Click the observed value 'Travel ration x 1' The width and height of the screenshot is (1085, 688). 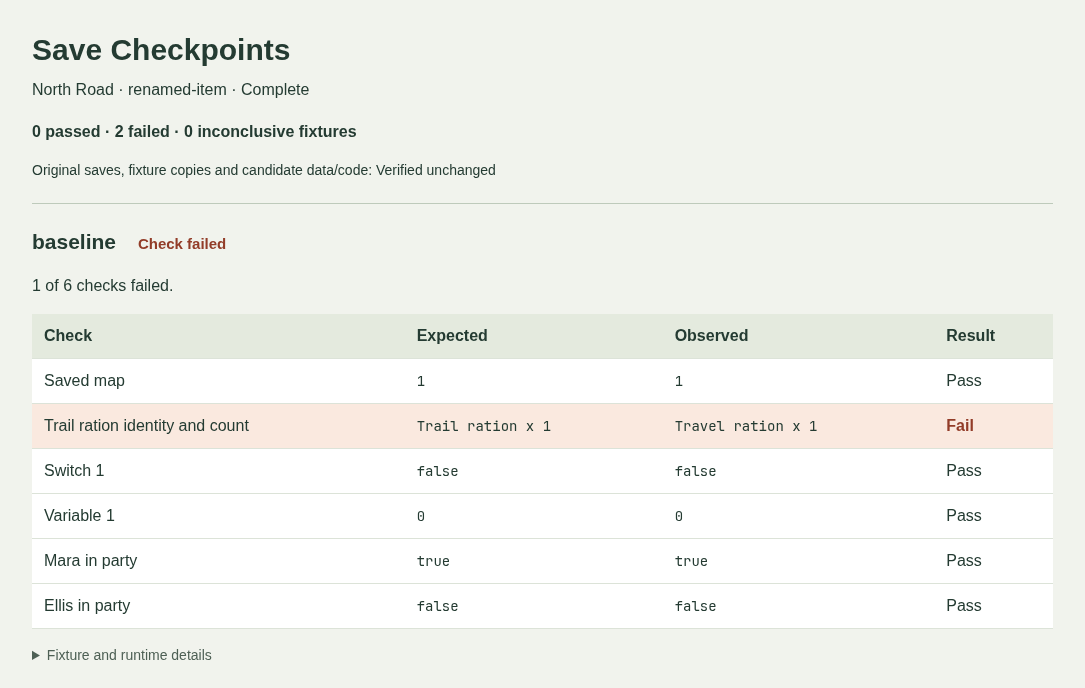coord(746,426)
